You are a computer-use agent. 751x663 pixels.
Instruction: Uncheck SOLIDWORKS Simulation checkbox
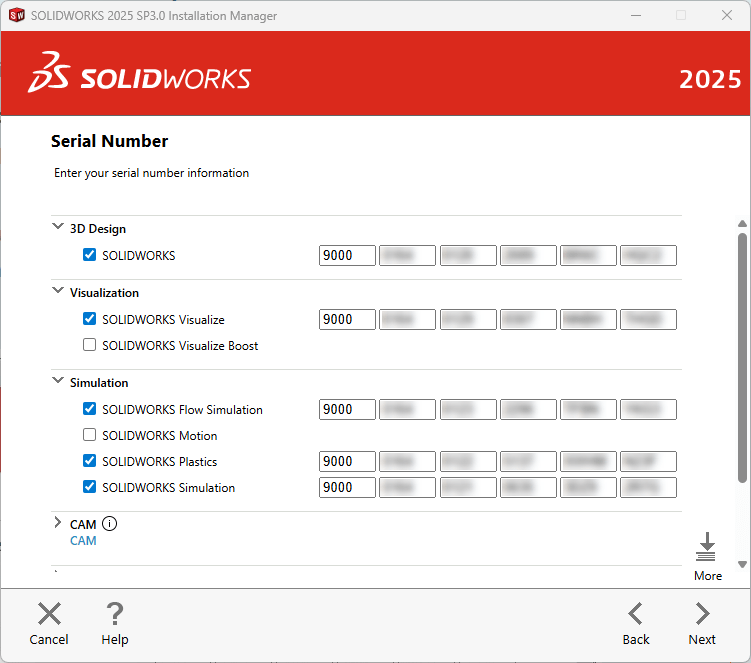[x=90, y=486]
